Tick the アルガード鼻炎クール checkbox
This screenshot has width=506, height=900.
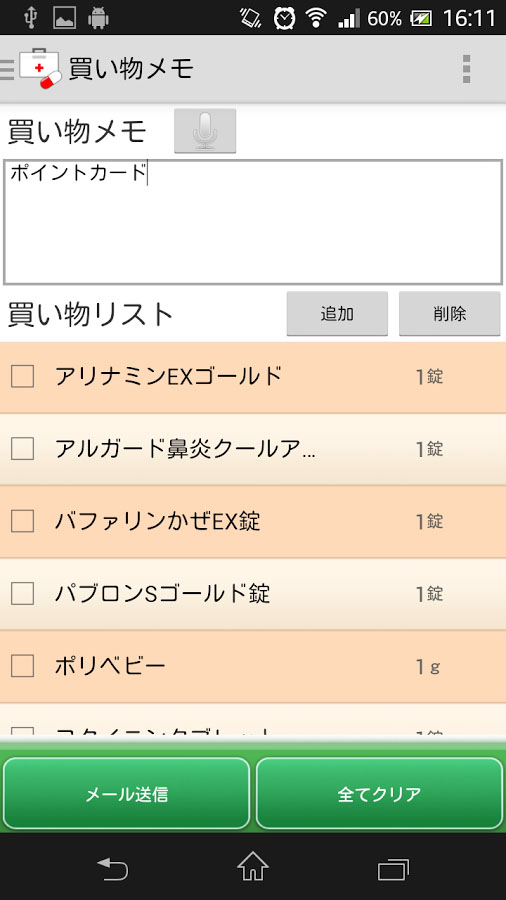click(x=22, y=449)
